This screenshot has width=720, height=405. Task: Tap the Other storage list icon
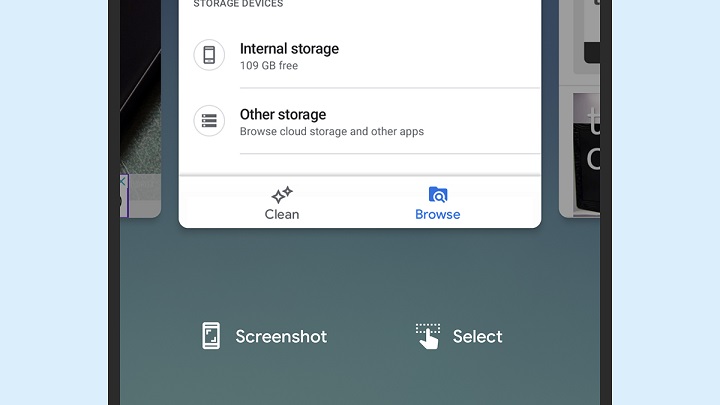(209, 121)
